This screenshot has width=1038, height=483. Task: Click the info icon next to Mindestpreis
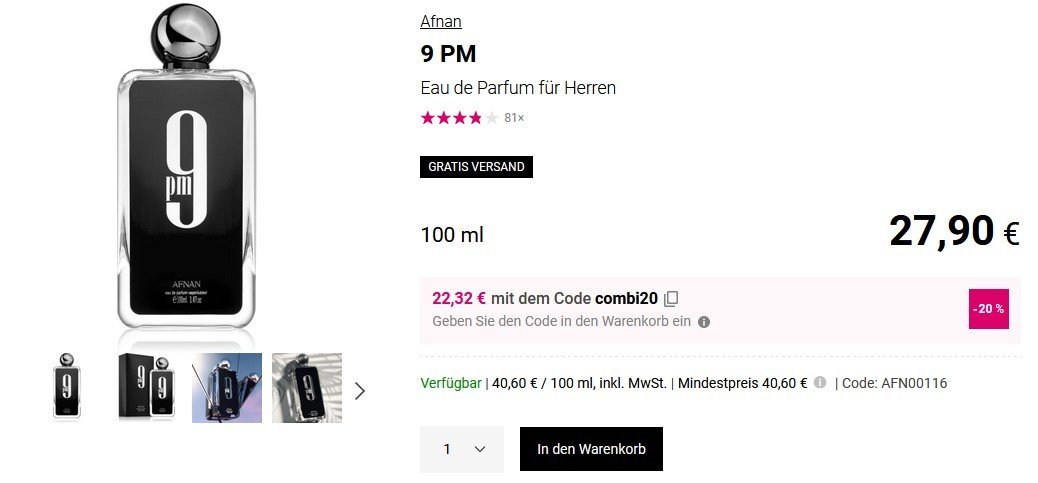820,383
